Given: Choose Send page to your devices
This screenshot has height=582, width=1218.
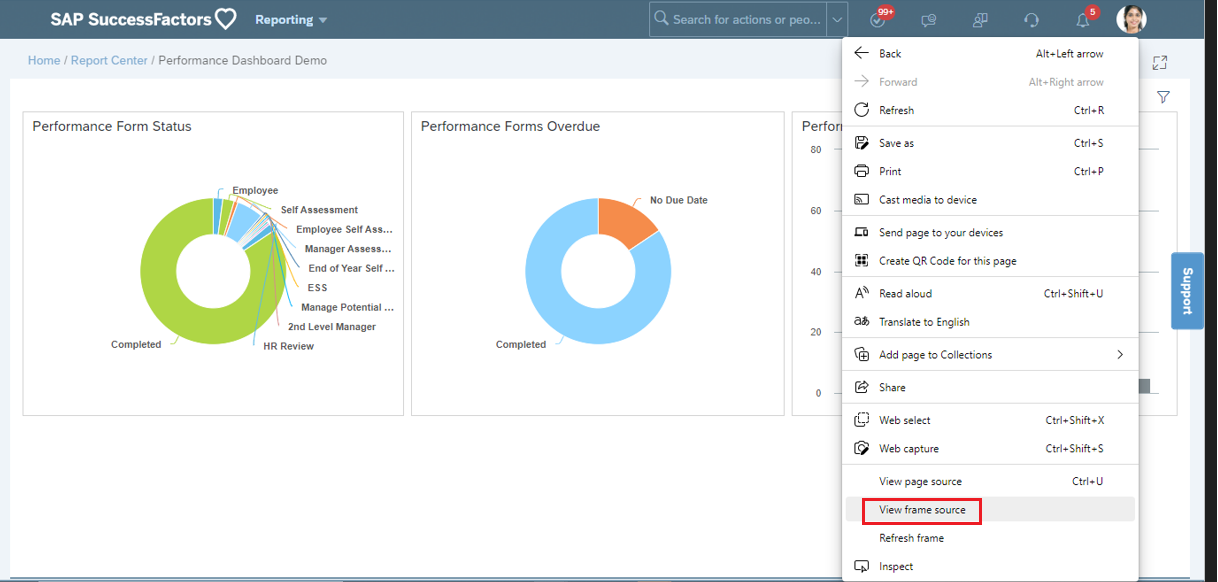Looking at the screenshot, I should click(x=991, y=232).
